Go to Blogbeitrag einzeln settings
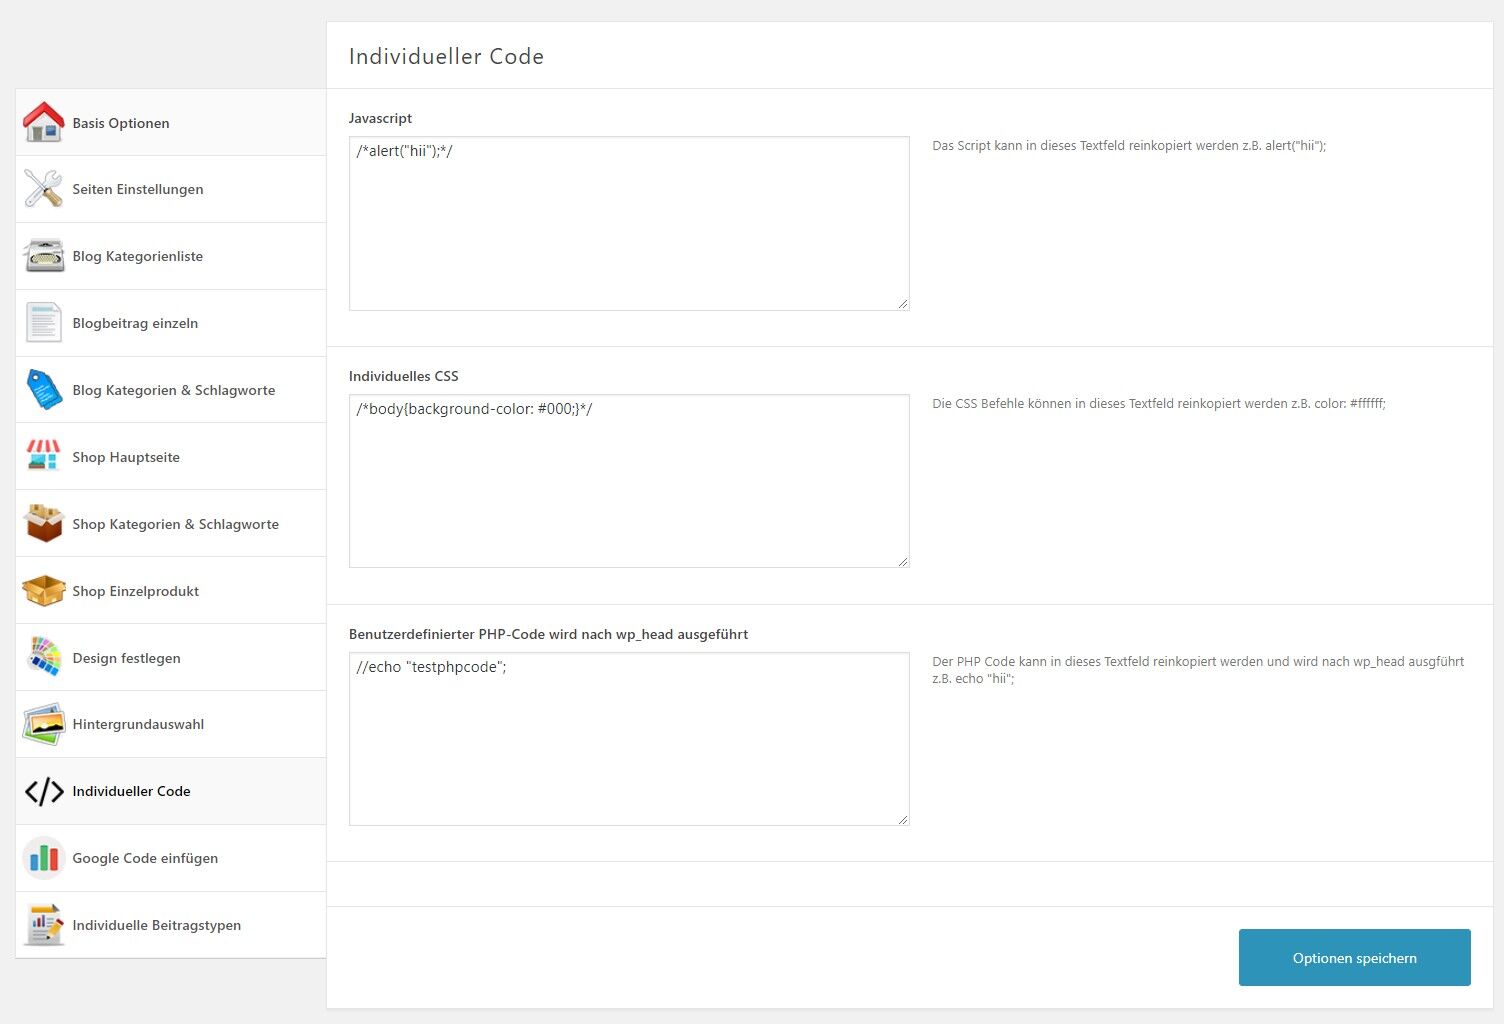Viewport: 1504px width, 1024px height. point(171,323)
